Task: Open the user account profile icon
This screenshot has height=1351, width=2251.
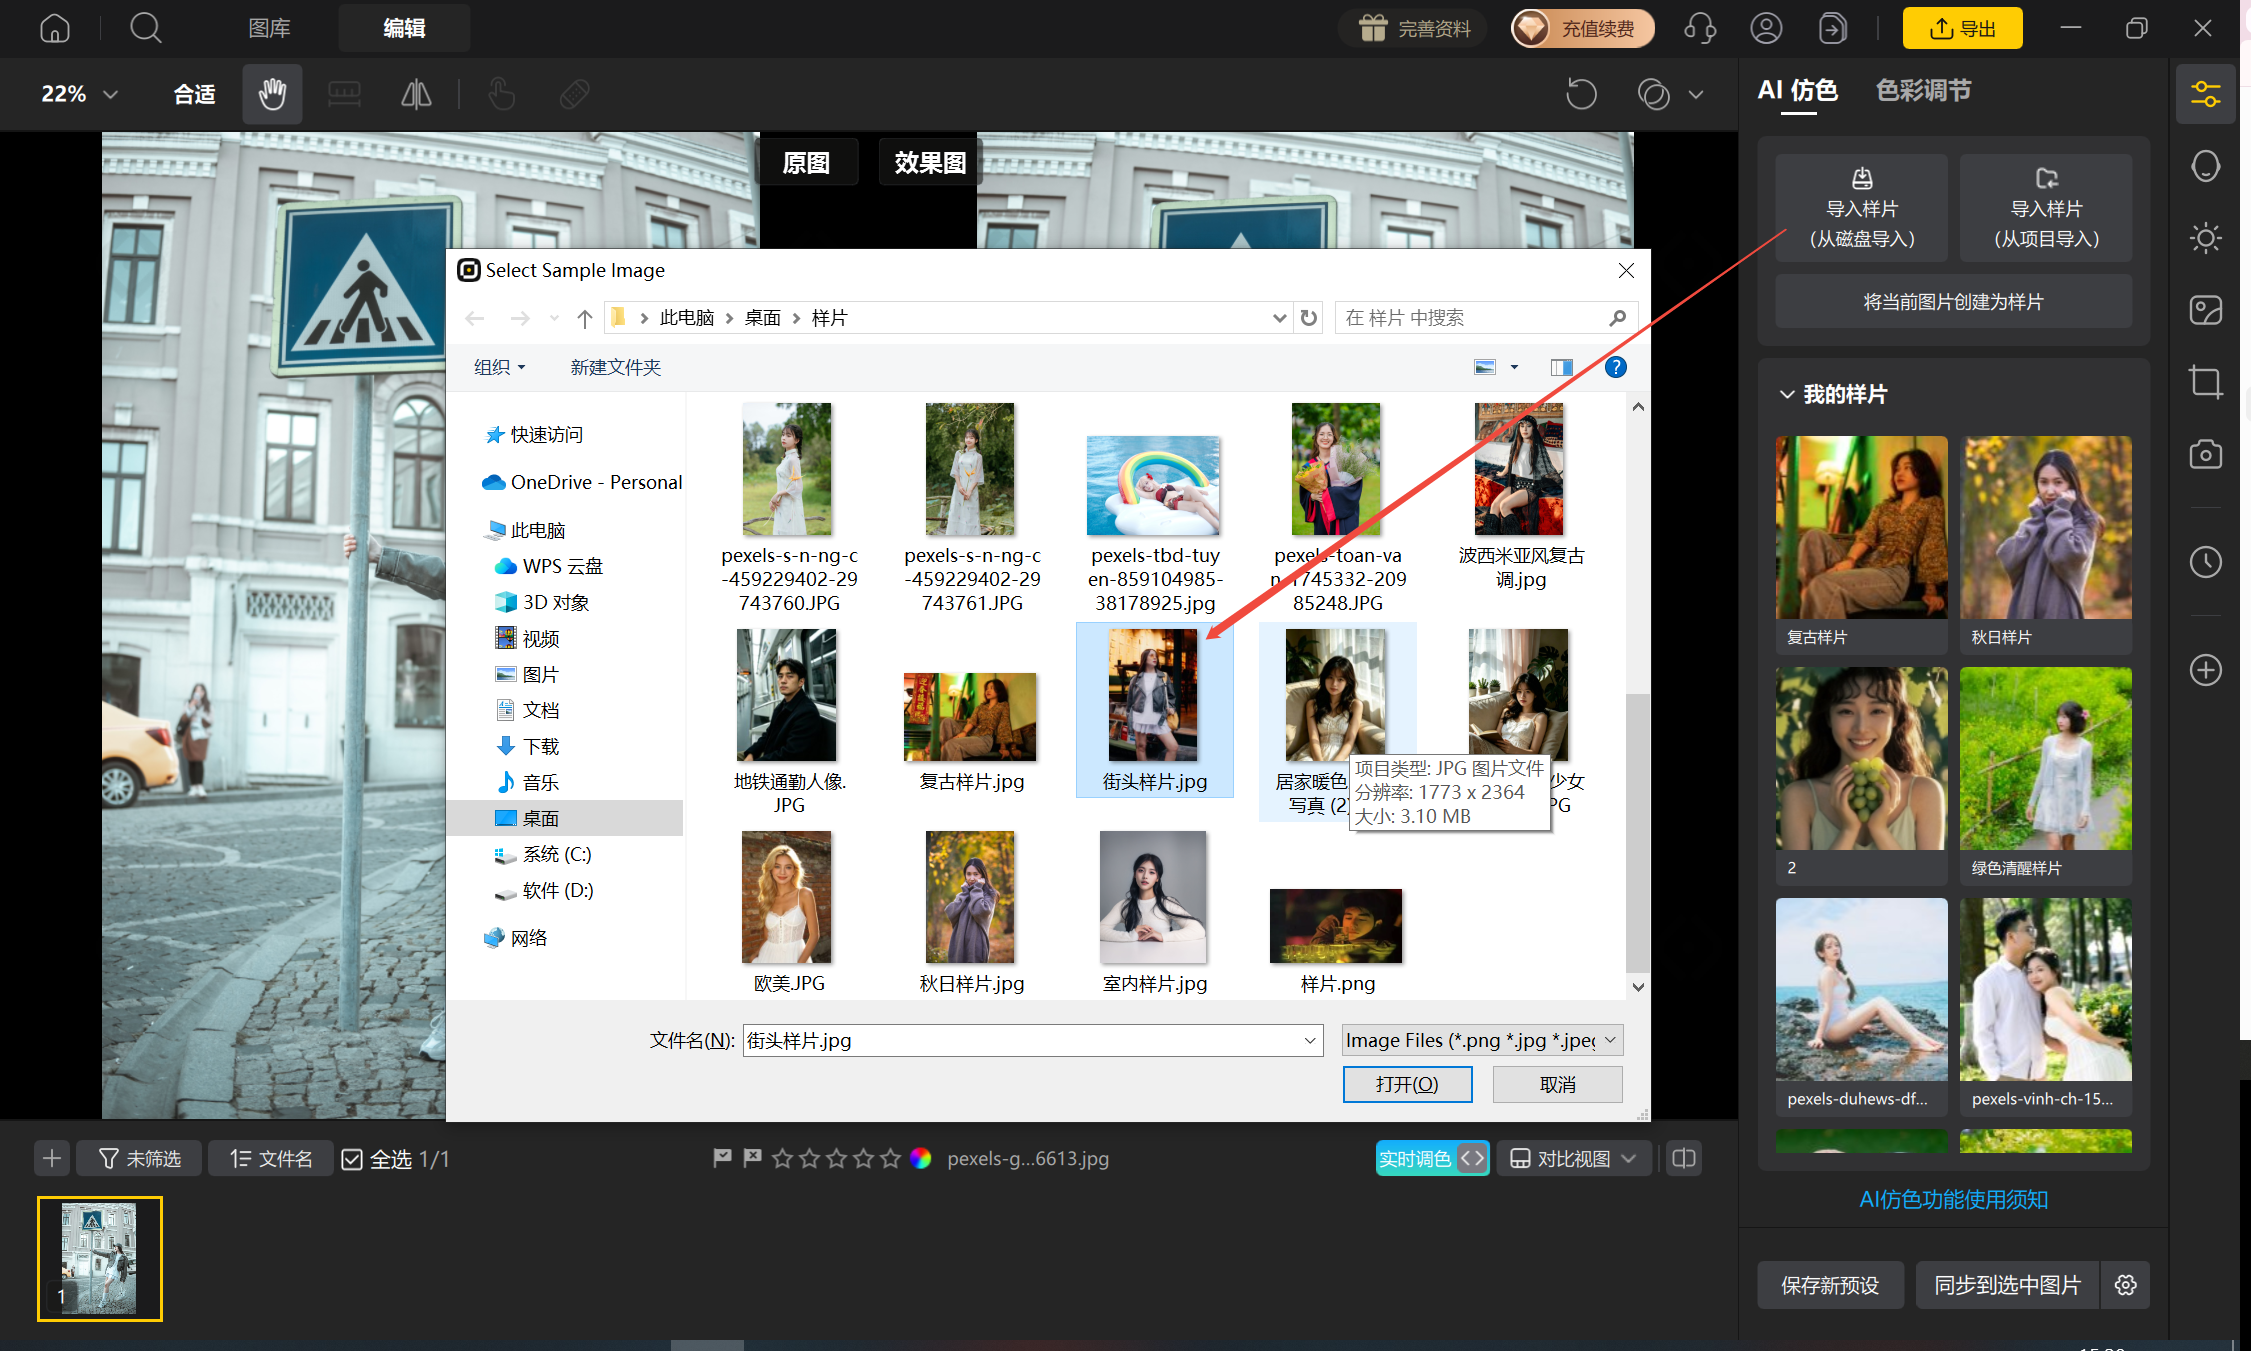Action: (1766, 28)
